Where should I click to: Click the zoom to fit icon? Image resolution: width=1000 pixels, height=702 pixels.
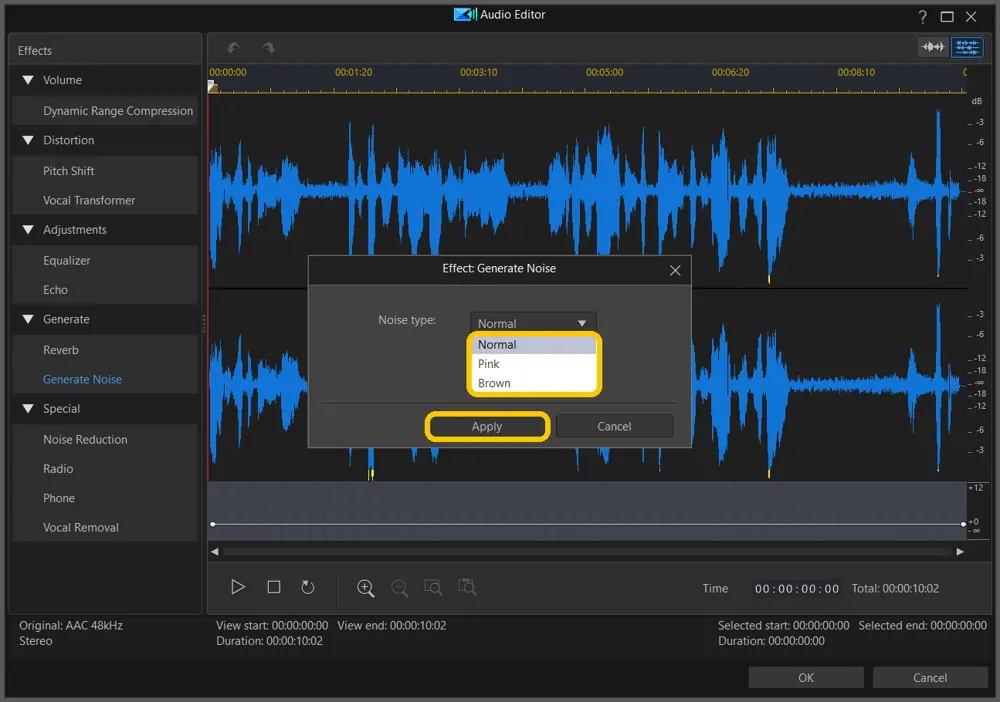467,587
